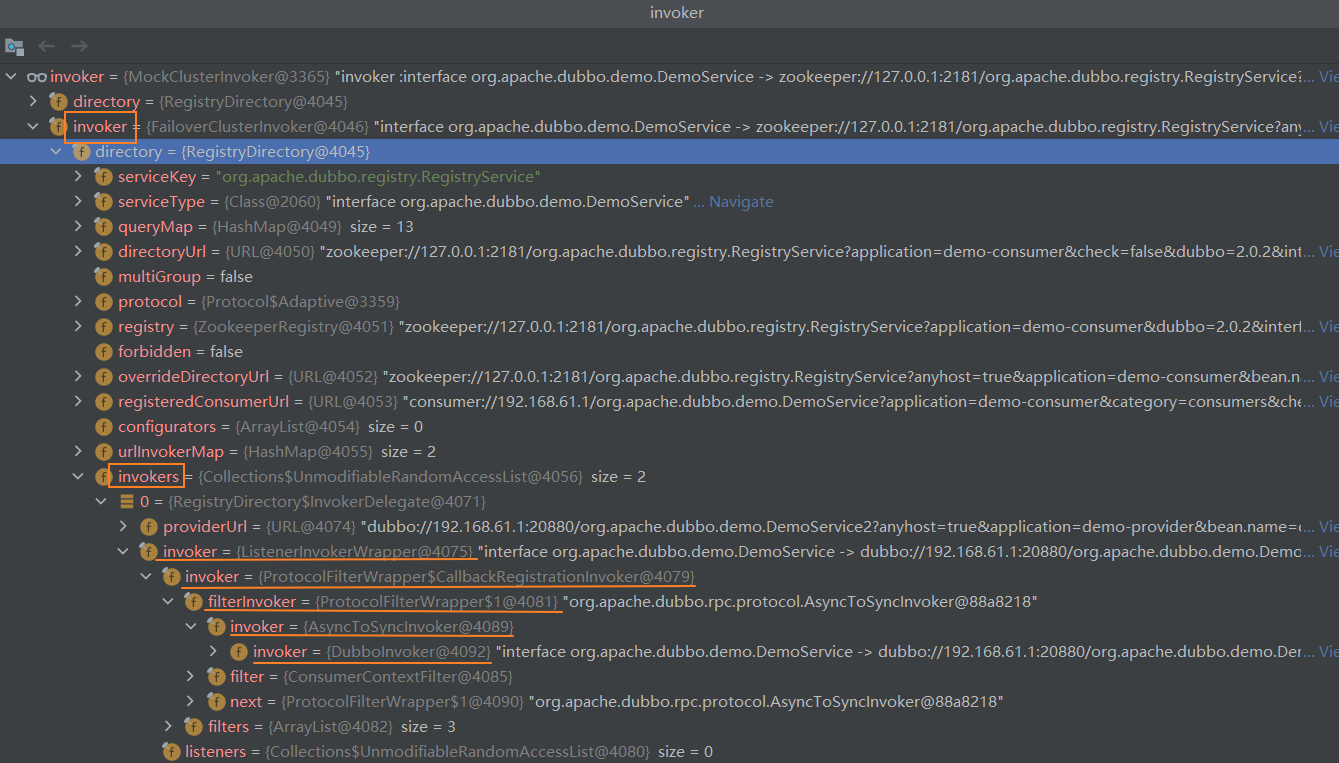This screenshot has width=1339, height=763.
Task: Click View link on overrideDirectoryUrl row
Action: pos(1328,377)
